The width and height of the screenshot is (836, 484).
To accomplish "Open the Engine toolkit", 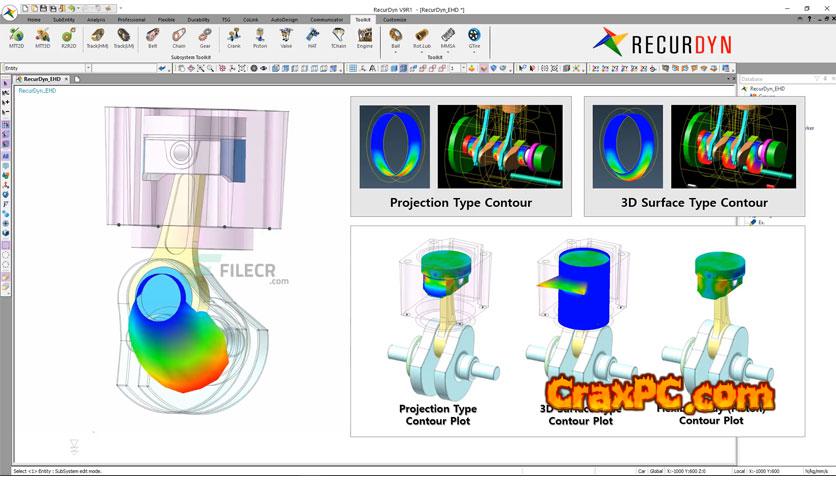I will (365, 38).
